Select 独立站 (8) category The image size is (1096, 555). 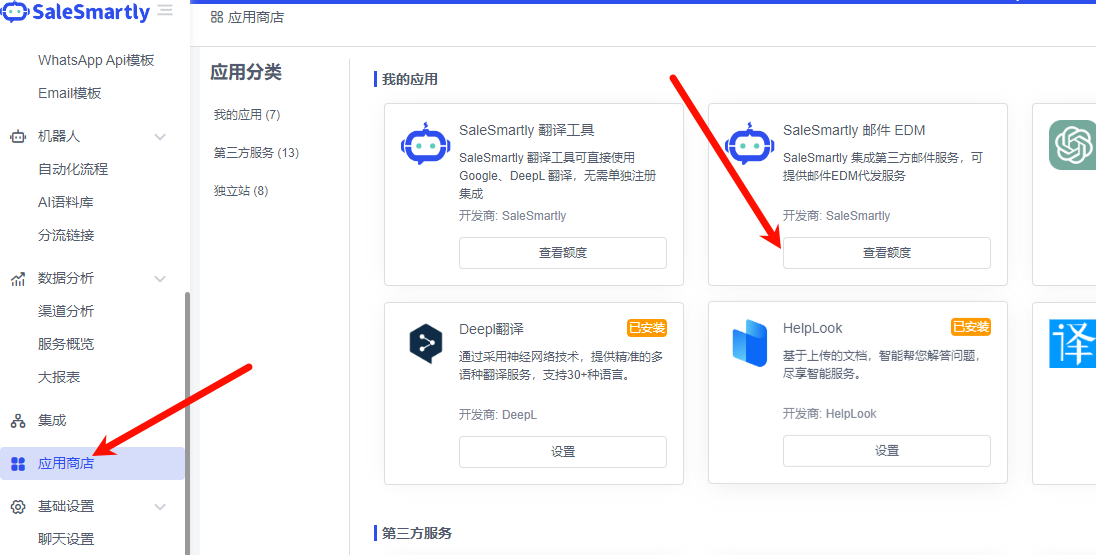[x=241, y=191]
